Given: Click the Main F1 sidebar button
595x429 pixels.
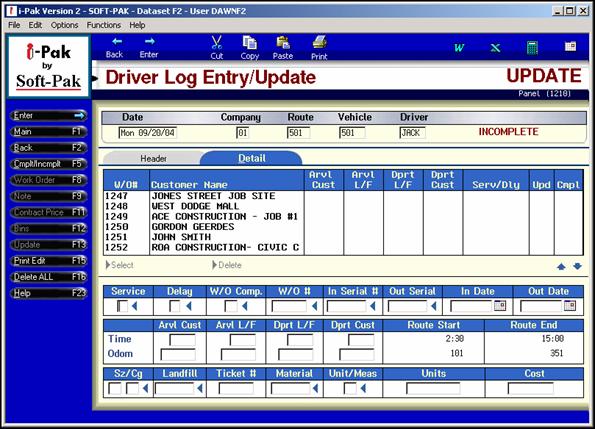Looking at the screenshot, I should [x=49, y=132].
